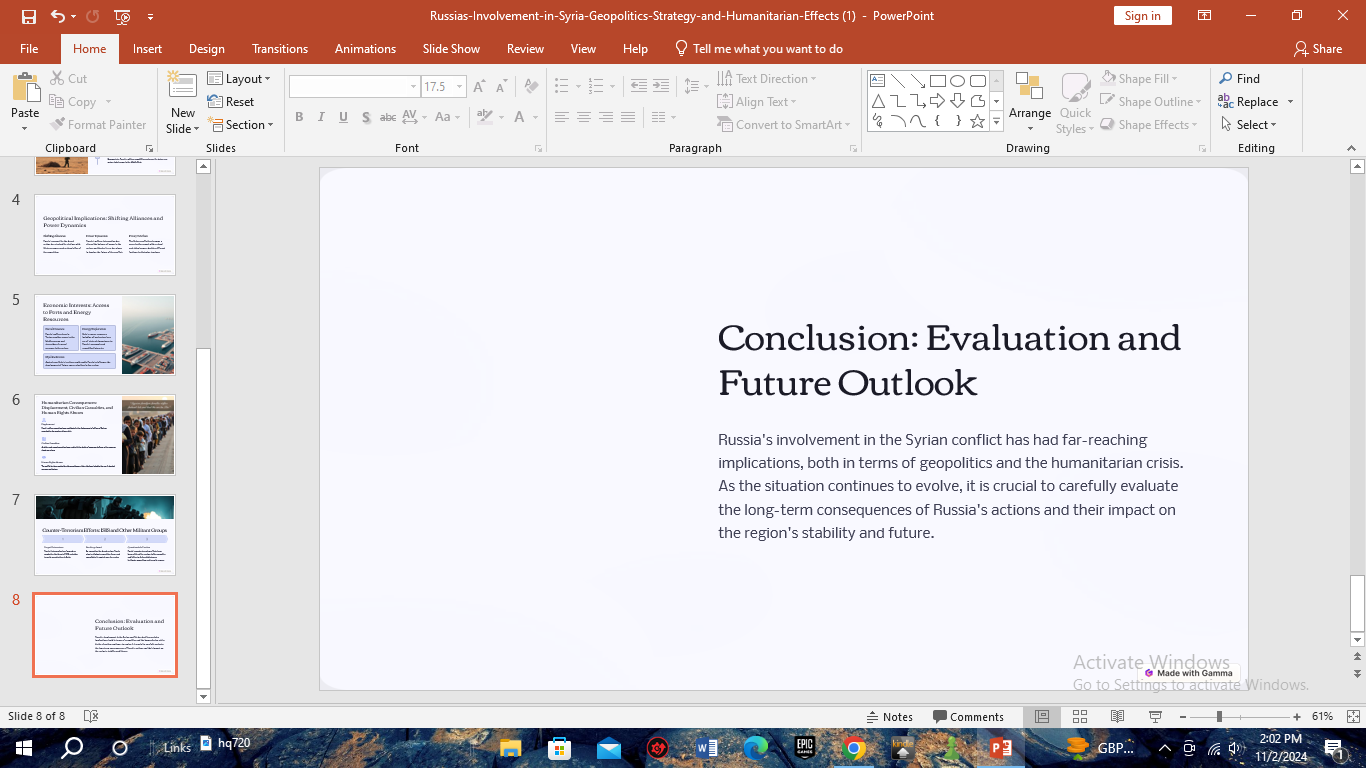Cut the selected content
The image size is (1366, 768).
(x=68, y=79)
